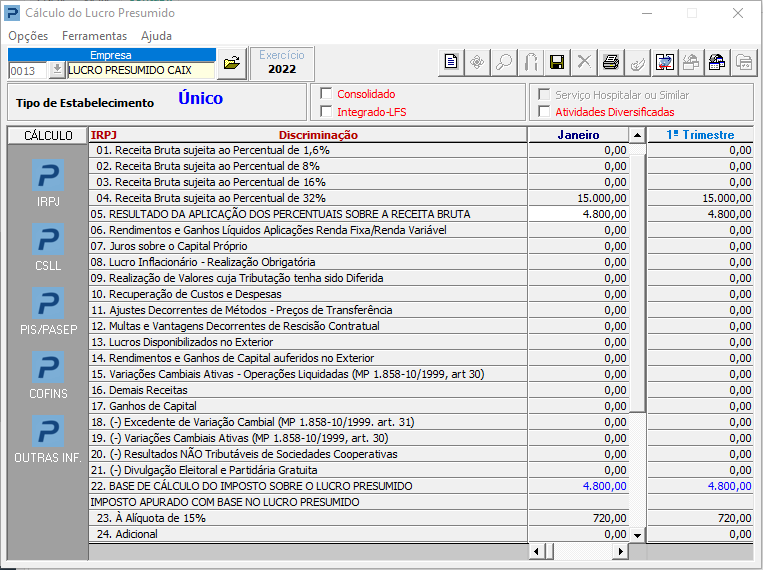Select the IRPJ calculation icon
The image size is (763, 570).
(x=48, y=175)
